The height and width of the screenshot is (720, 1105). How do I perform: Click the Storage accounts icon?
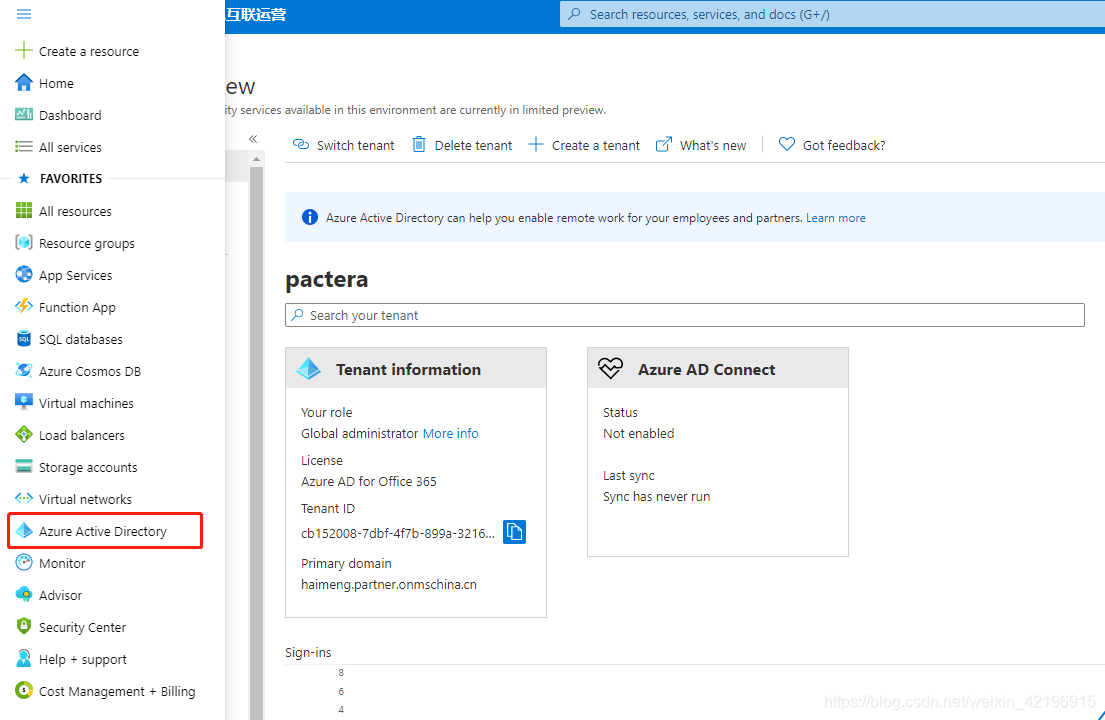(23, 466)
